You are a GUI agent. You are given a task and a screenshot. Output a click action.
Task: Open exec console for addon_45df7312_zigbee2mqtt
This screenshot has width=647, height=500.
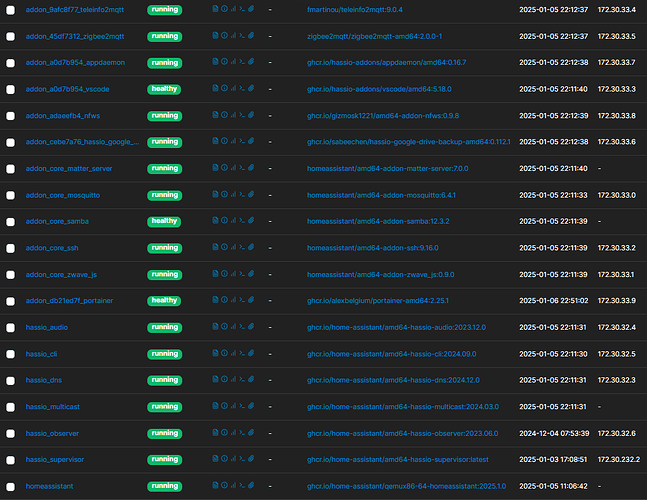pos(242,35)
